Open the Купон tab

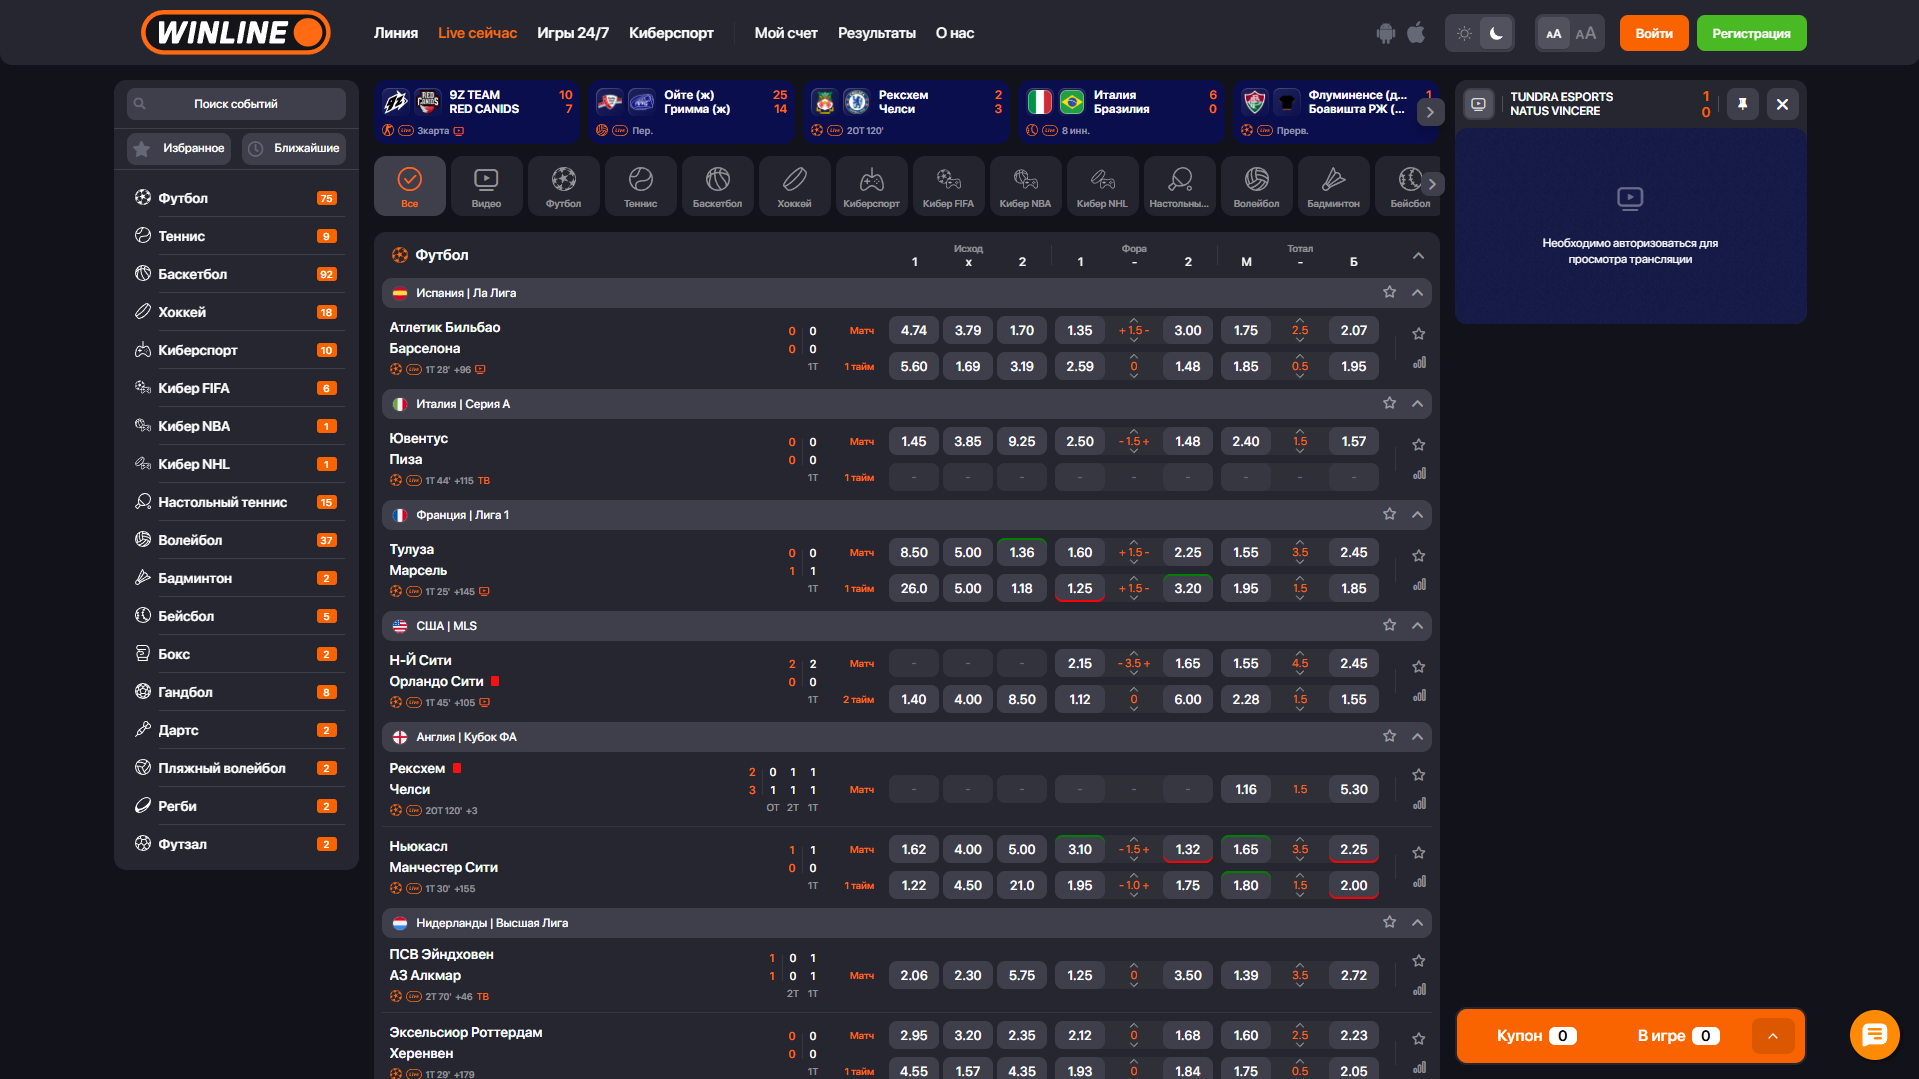(1536, 1036)
